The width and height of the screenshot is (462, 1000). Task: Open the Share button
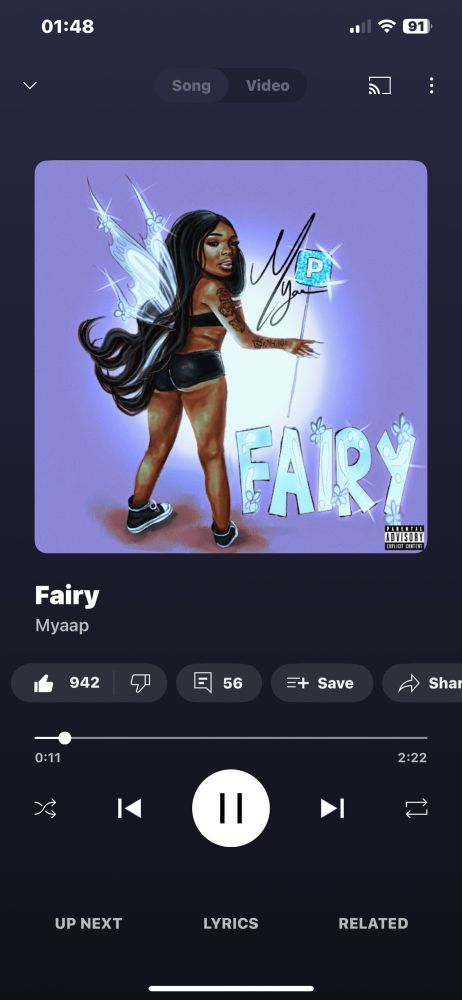tap(422, 683)
